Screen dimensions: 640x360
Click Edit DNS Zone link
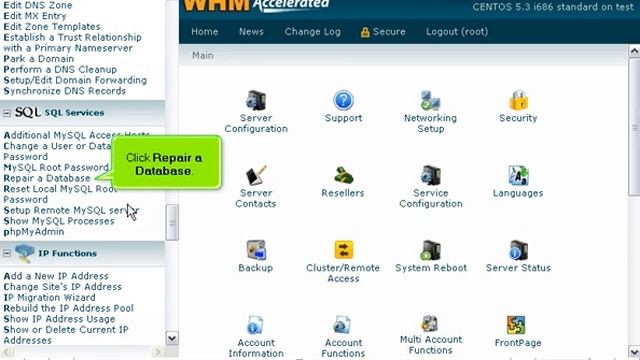coord(38,5)
